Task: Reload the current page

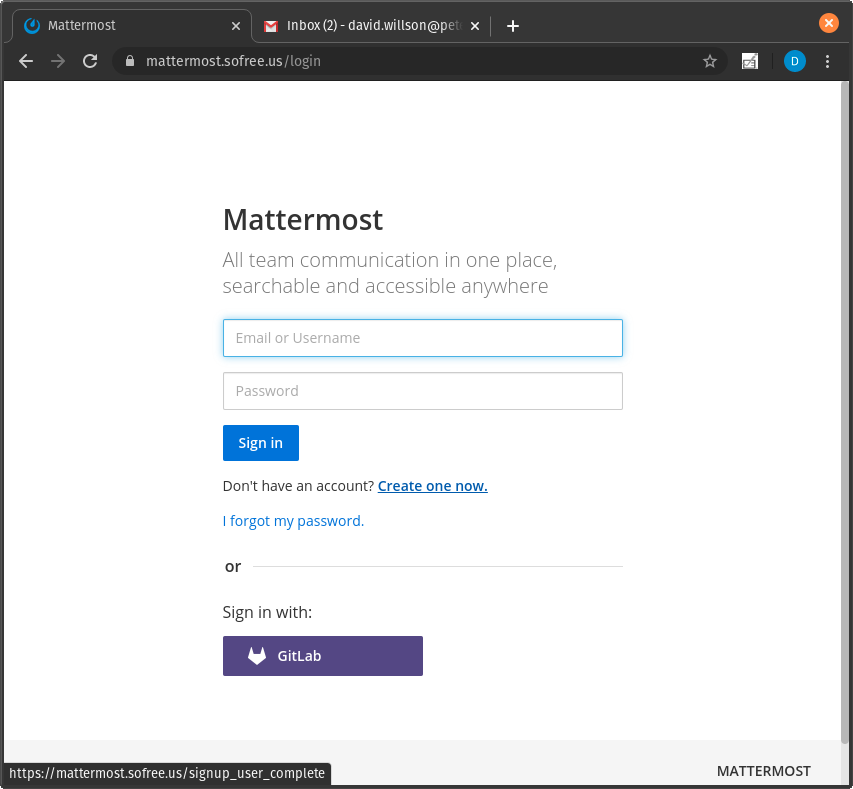Action: [x=90, y=61]
